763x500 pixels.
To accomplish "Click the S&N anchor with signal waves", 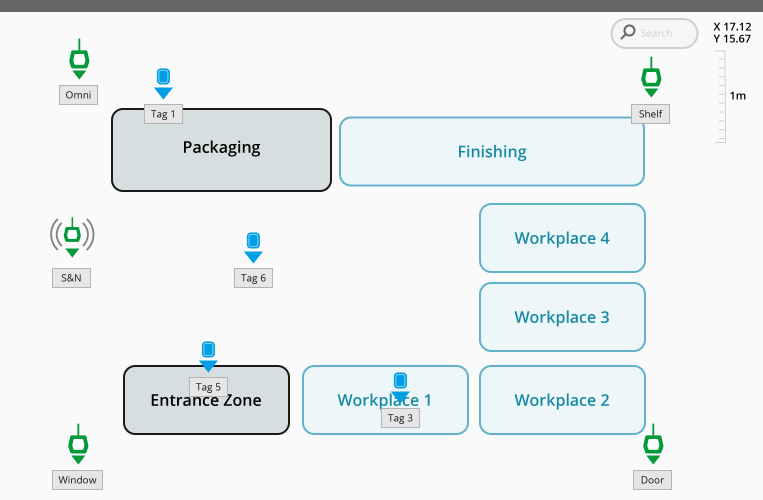I will pyautogui.click(x=72, y=236).
